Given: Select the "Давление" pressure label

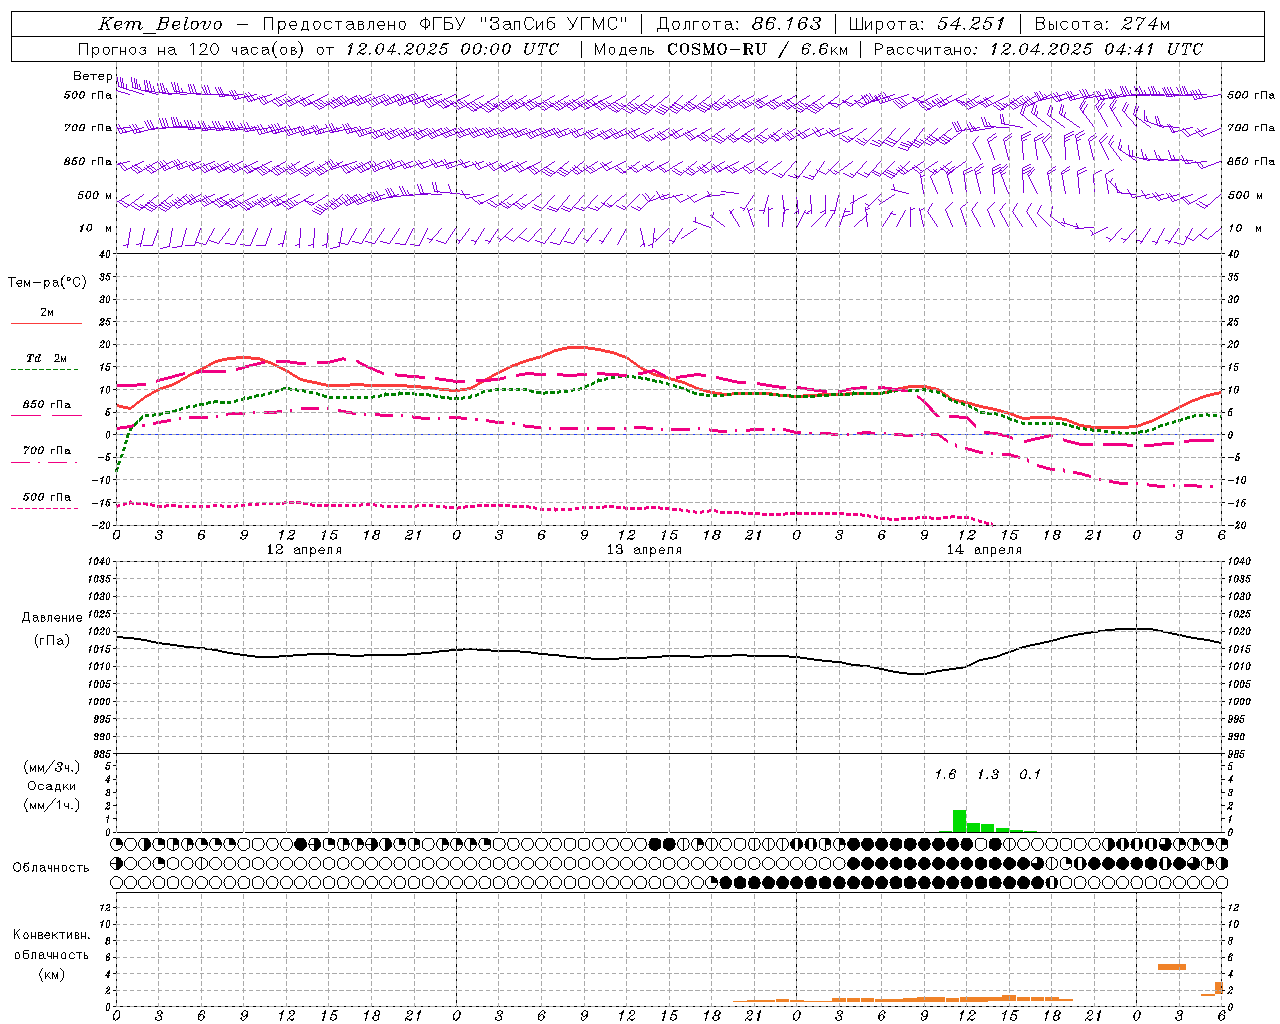Looking at the screenshot, I should [52, 617].
